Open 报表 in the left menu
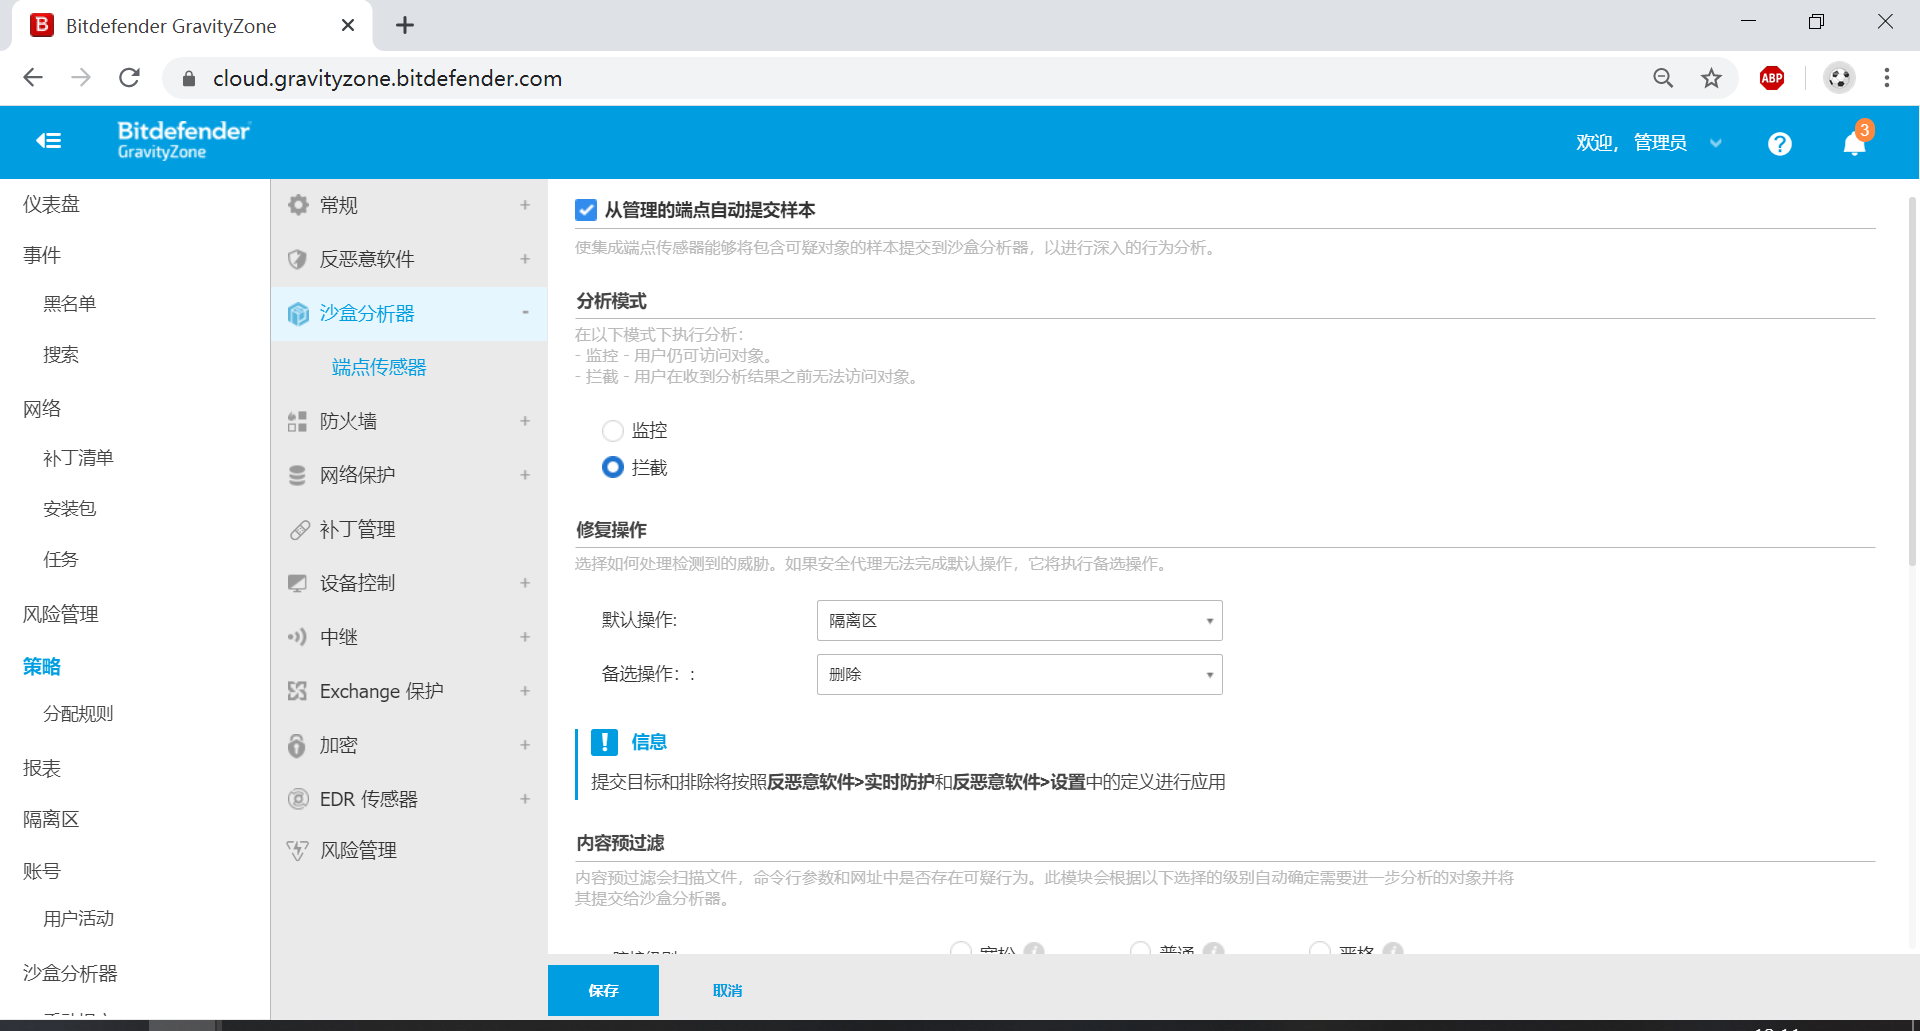Viewport: 1920px width, 1031px height. (42, 768)
